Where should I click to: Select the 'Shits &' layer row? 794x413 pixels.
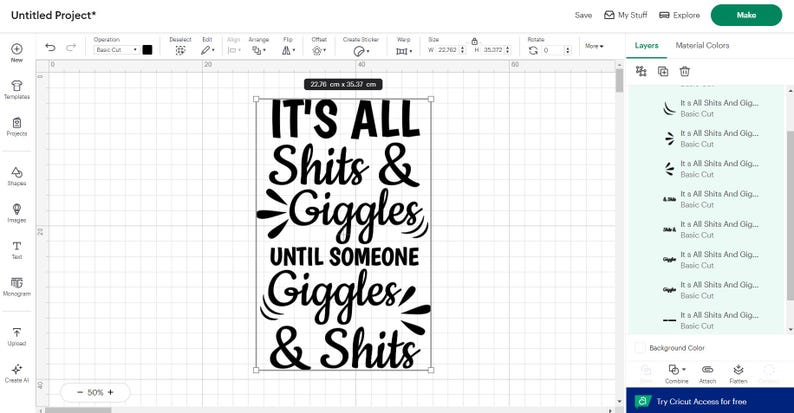tap(708, 229)
